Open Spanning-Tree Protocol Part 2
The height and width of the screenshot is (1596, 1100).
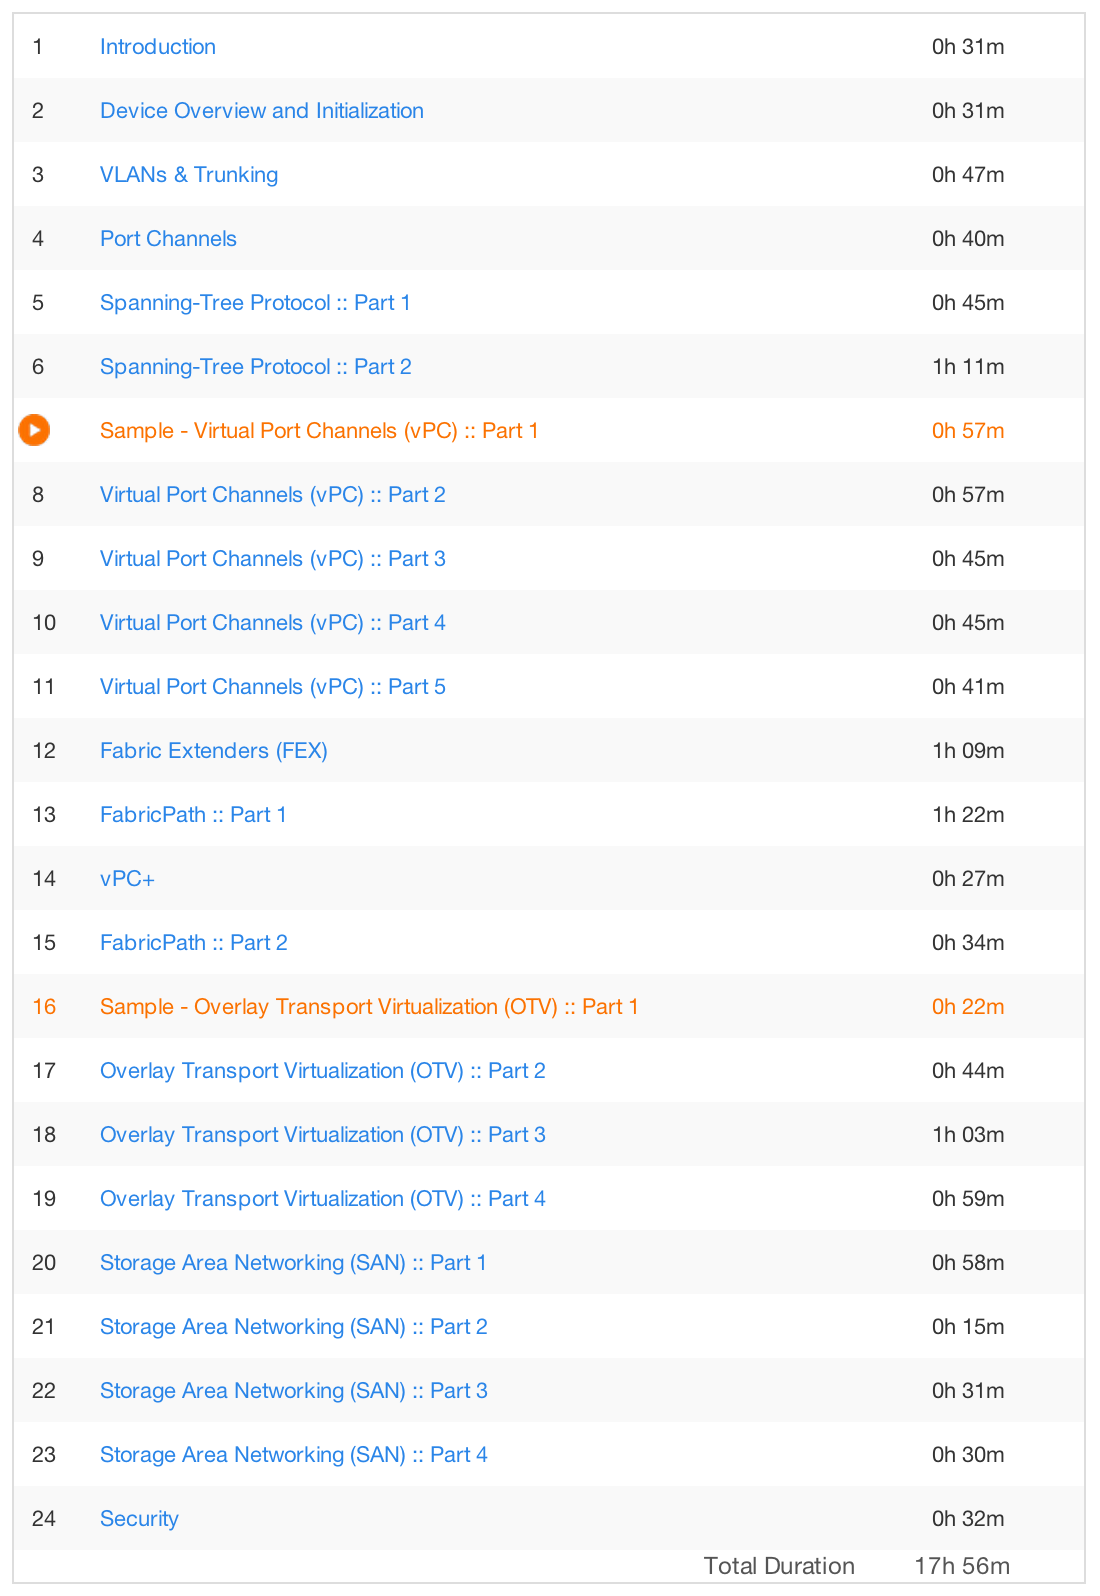[256, 366]
